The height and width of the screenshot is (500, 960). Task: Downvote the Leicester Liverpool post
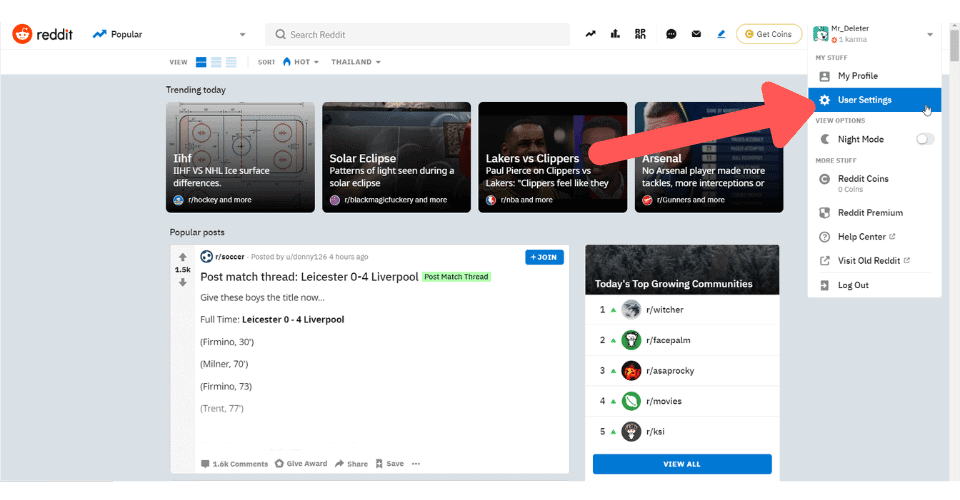point(182,282)
